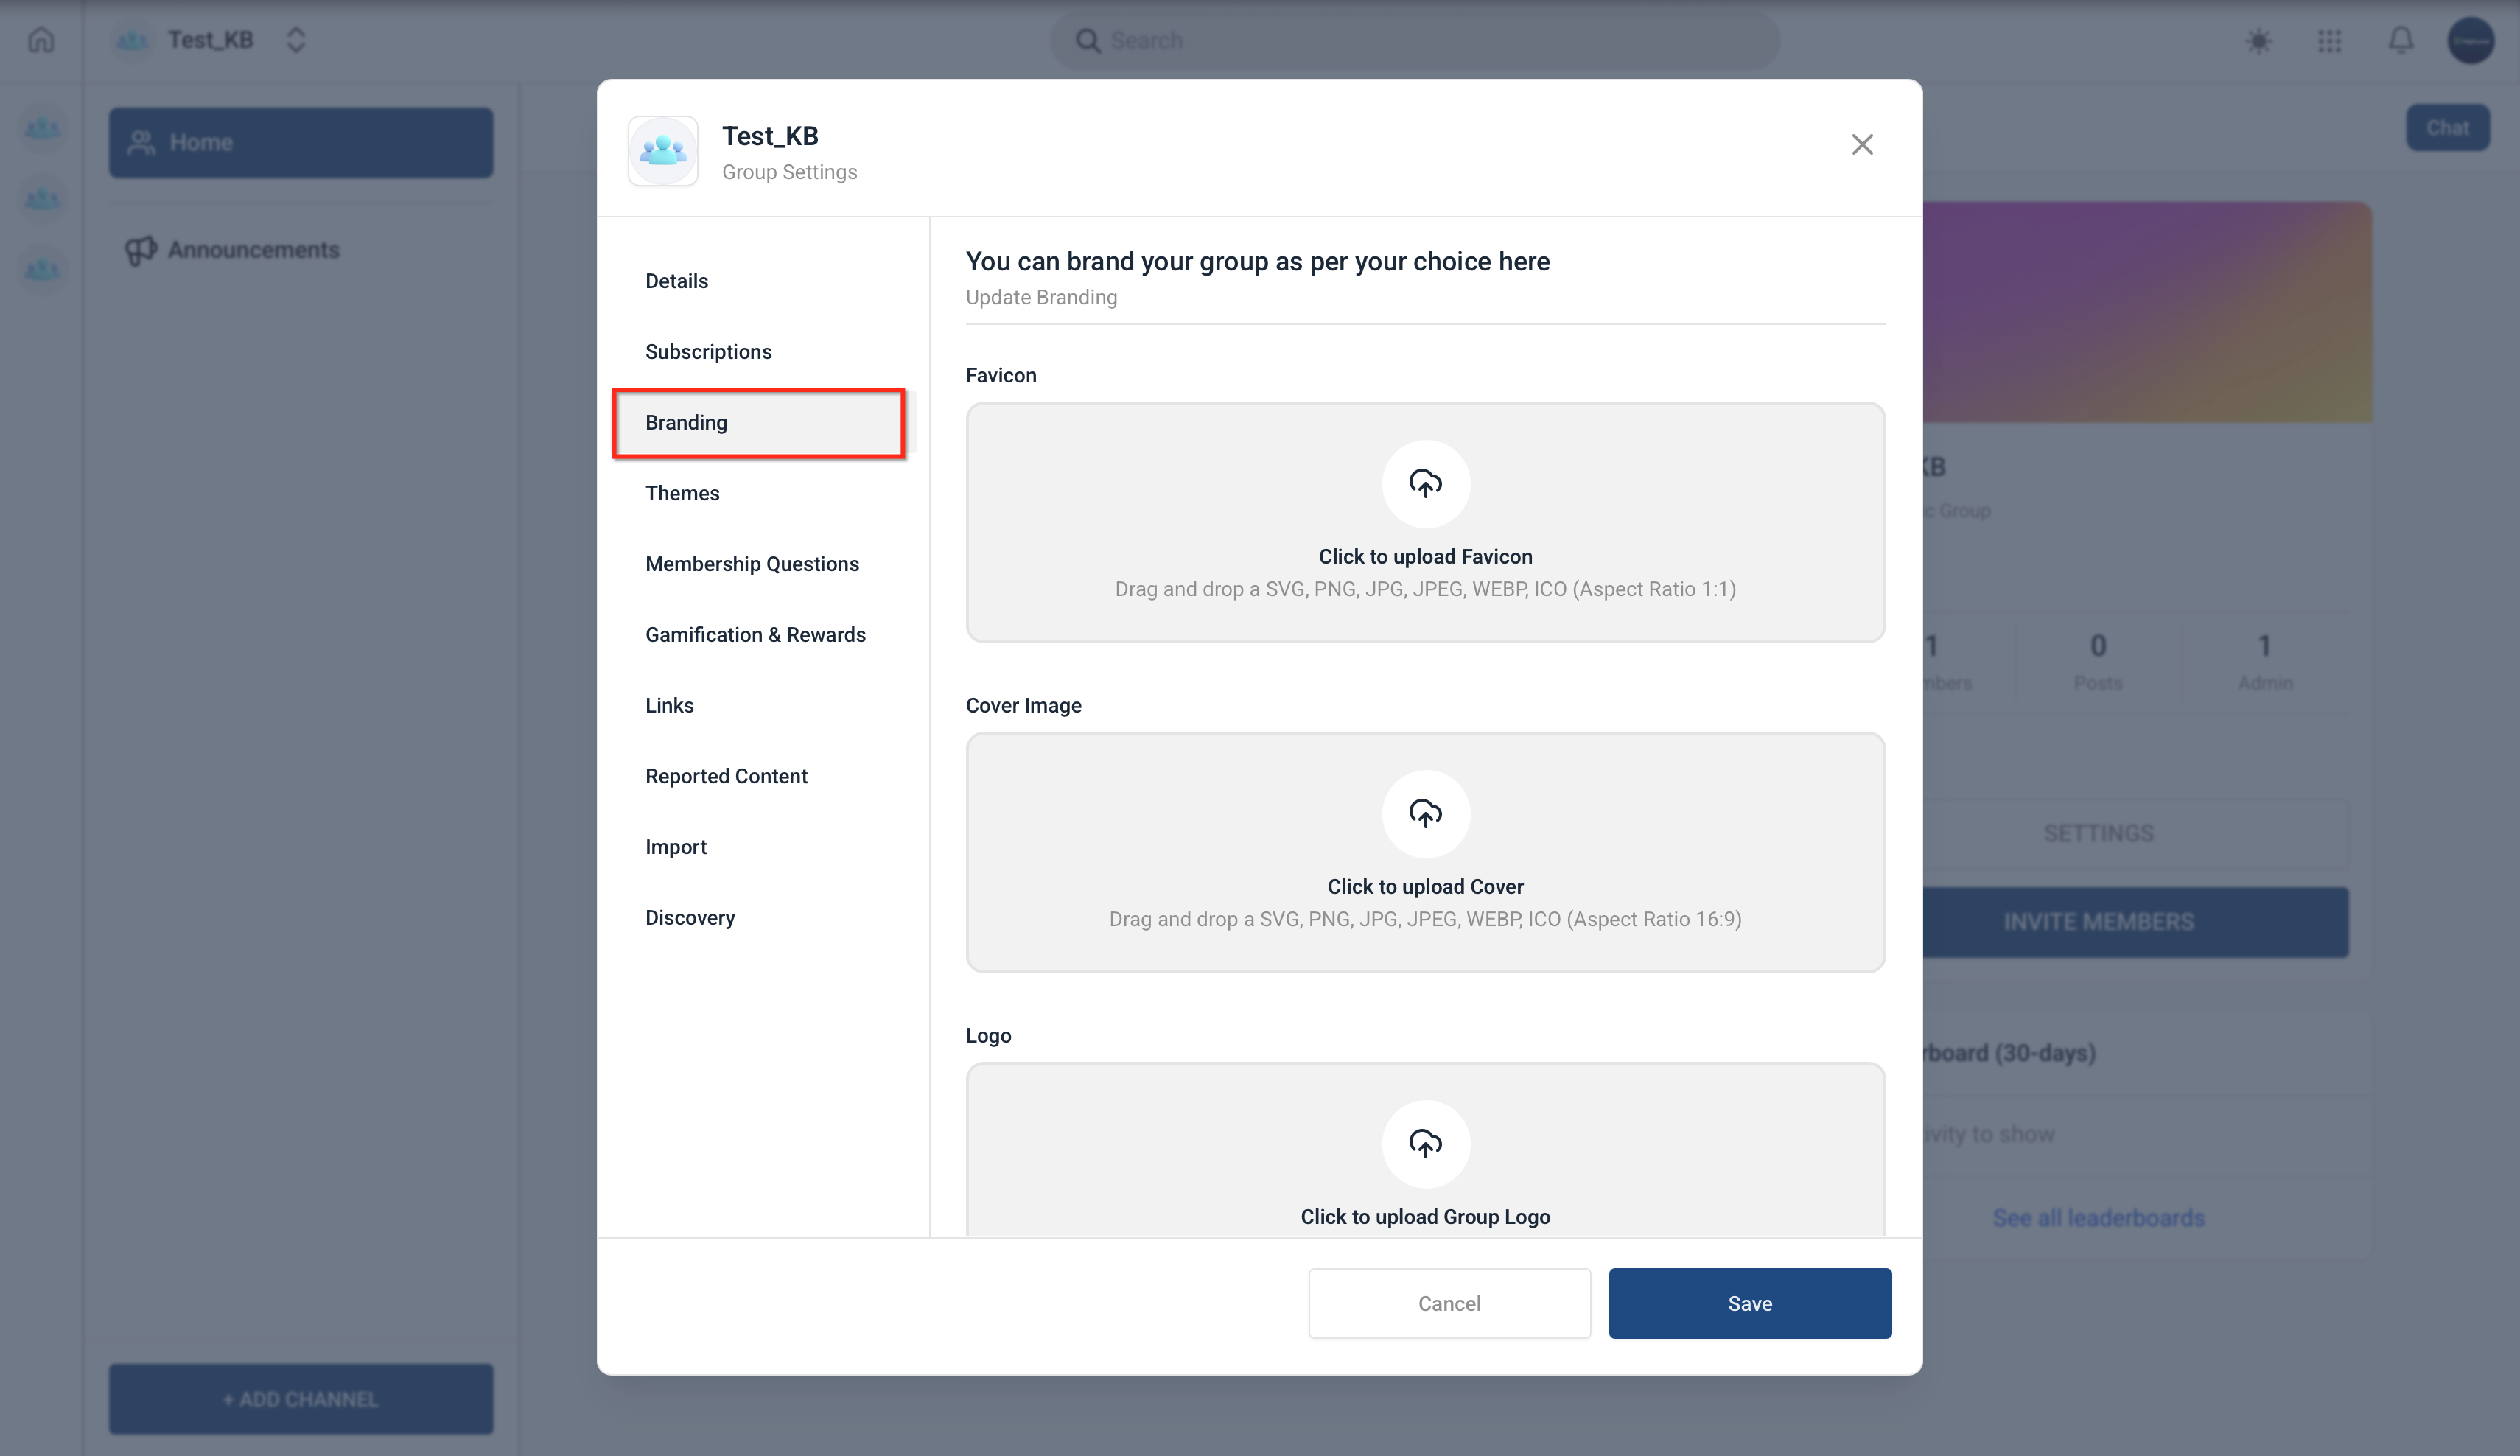Open Membership Questions section
Viewport: 2520px width, 1456px height.
[764, 564]
